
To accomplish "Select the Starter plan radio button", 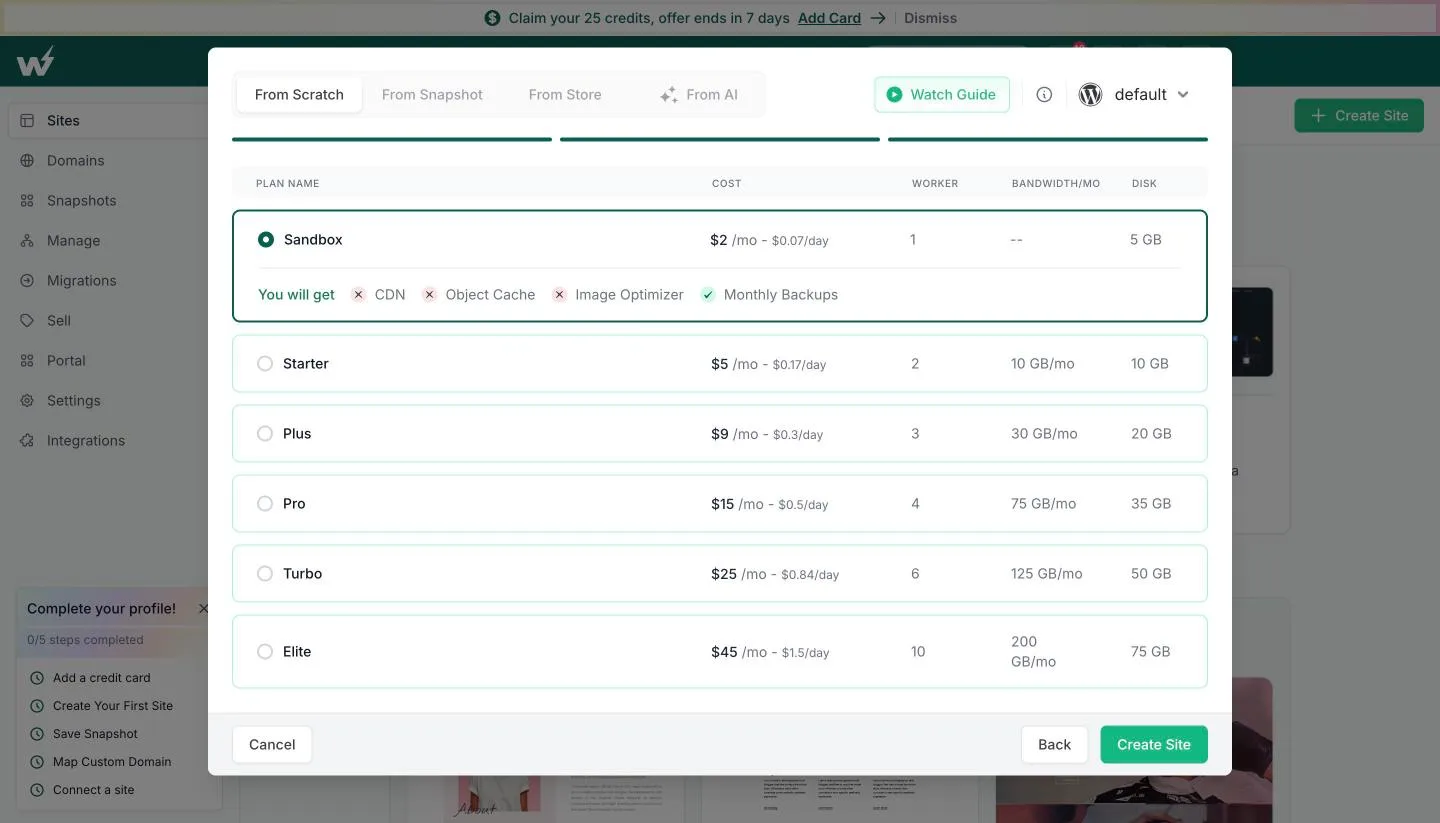I will (265, 364).
